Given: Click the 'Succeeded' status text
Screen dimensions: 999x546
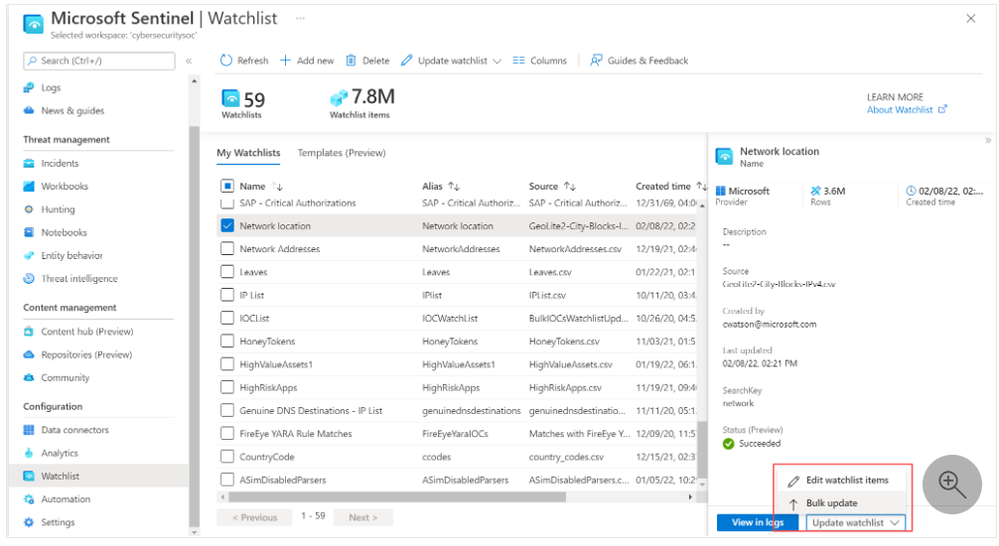Looking at the screenshot, I should 759,443.
